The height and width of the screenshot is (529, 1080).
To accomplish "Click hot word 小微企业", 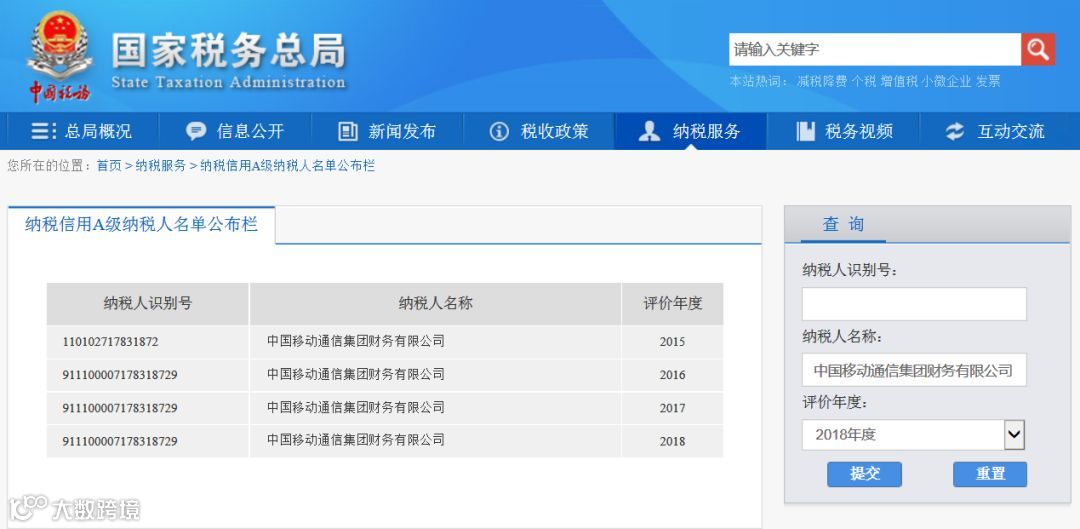I will 946,81.
